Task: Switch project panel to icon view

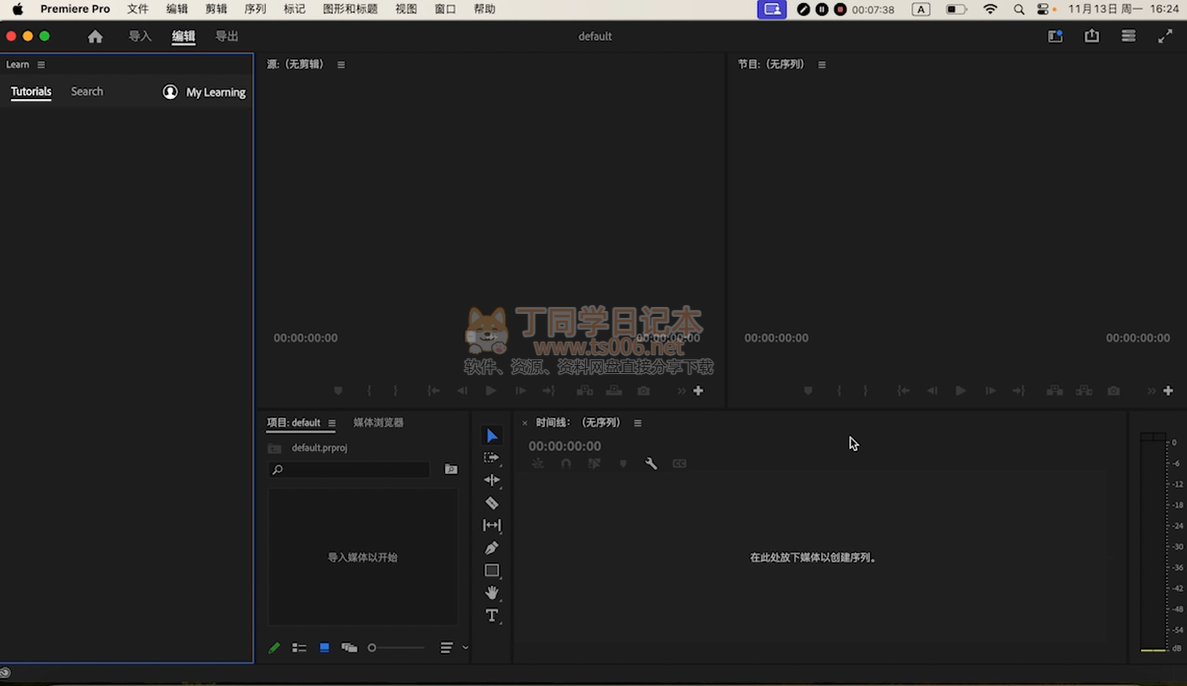Action: tap(324, 648)
